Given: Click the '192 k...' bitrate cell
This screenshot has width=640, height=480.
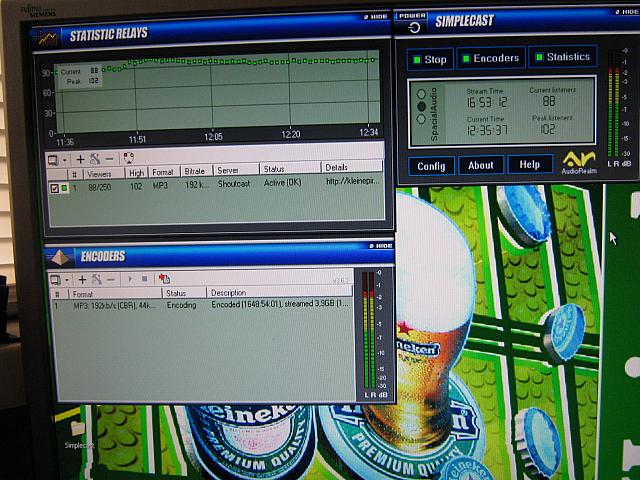Looking at the screenshot, I should point(196,185).
